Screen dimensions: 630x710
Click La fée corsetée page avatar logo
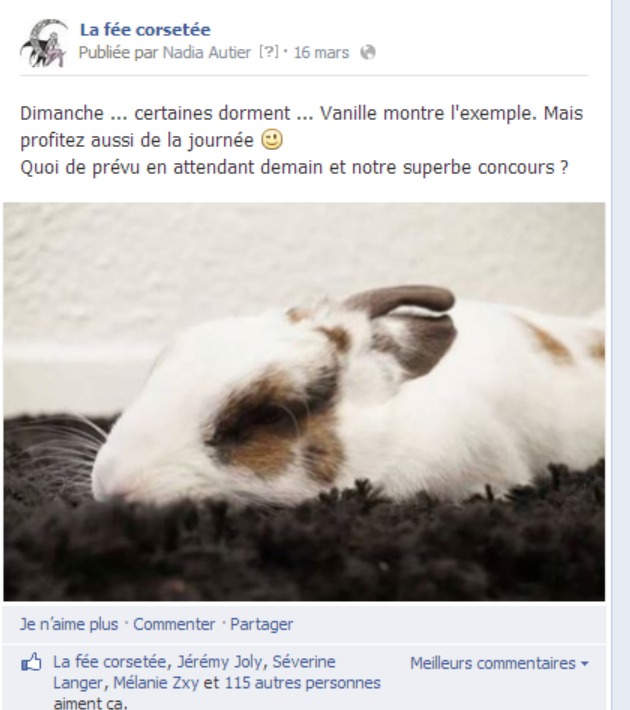[x=44, y=43]
